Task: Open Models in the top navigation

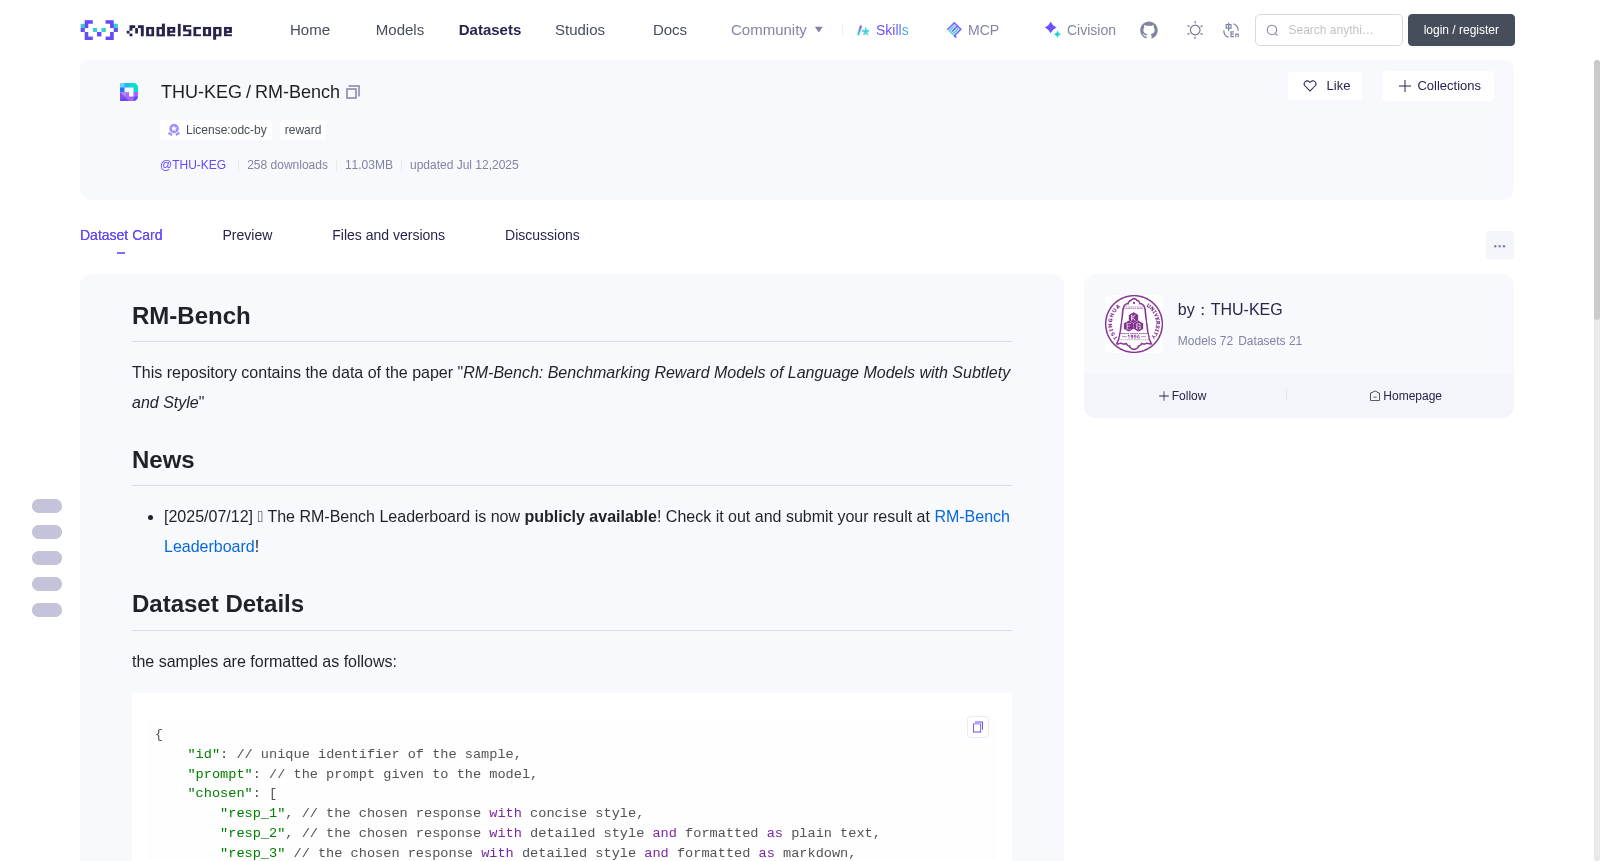Action: (400, 30)
